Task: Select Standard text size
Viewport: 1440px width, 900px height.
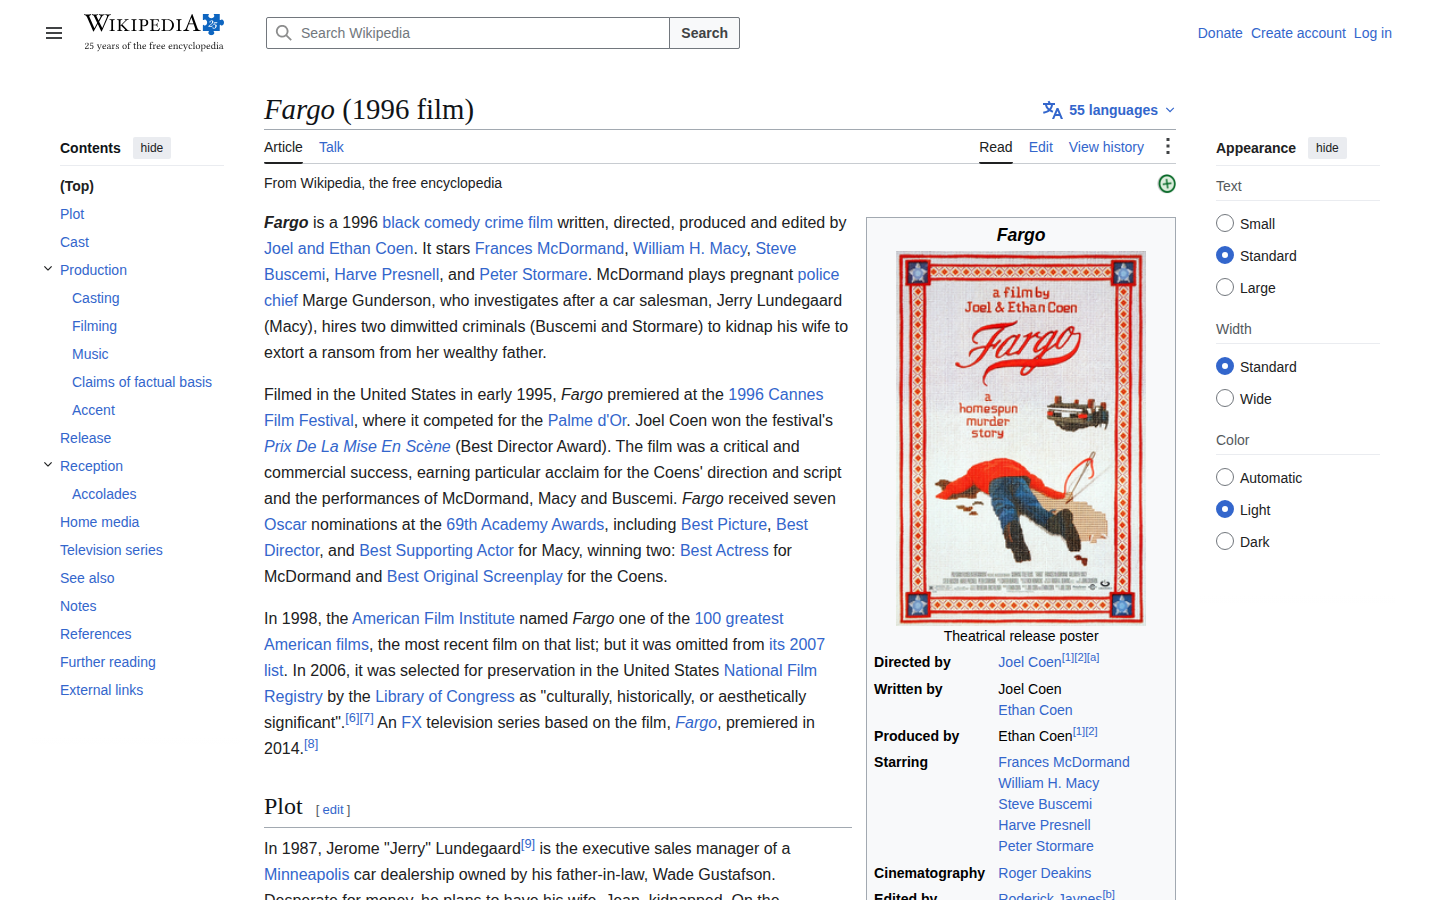Action: point(1225,255)
